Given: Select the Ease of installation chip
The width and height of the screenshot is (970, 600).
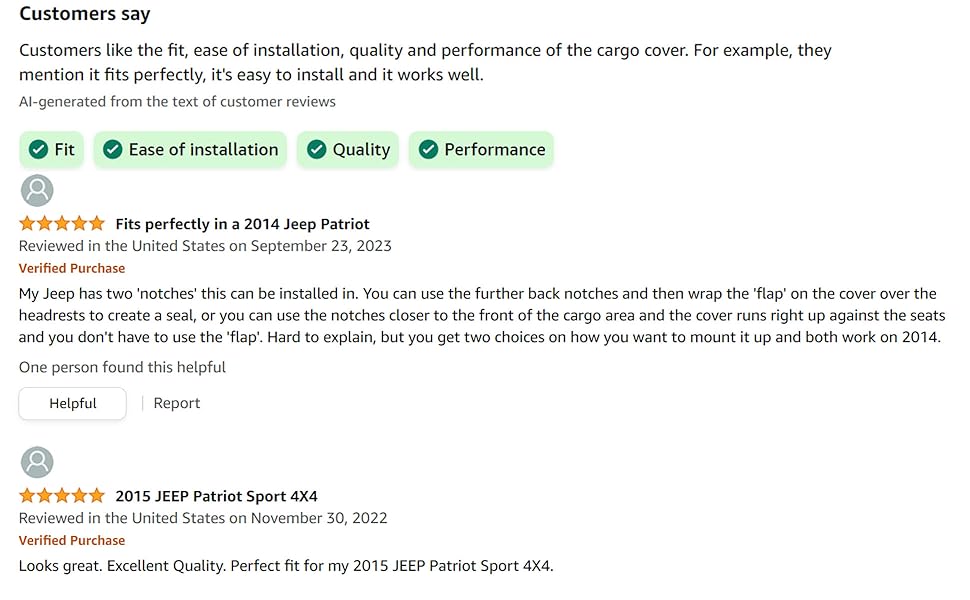Looking at the screenshot, I should [x=191, y=149].
